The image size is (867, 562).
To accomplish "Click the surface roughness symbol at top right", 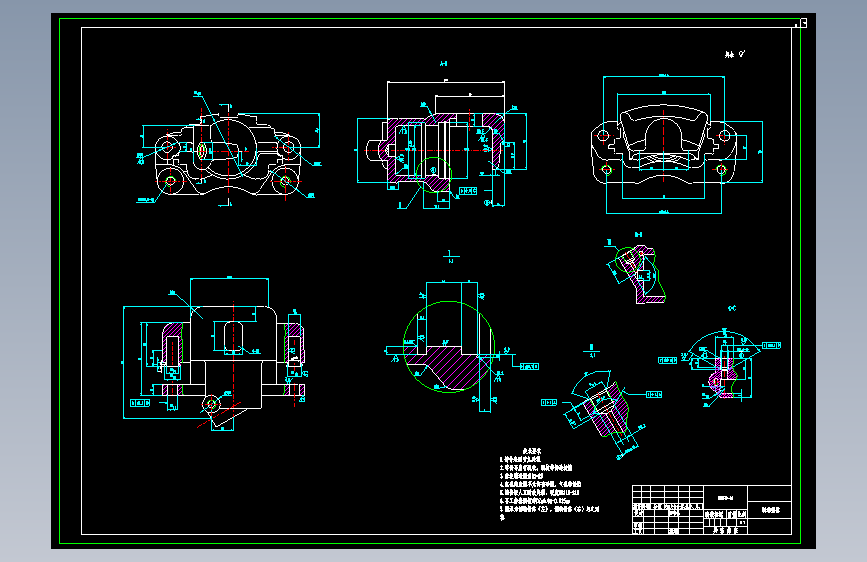I will tap(735, 54).
